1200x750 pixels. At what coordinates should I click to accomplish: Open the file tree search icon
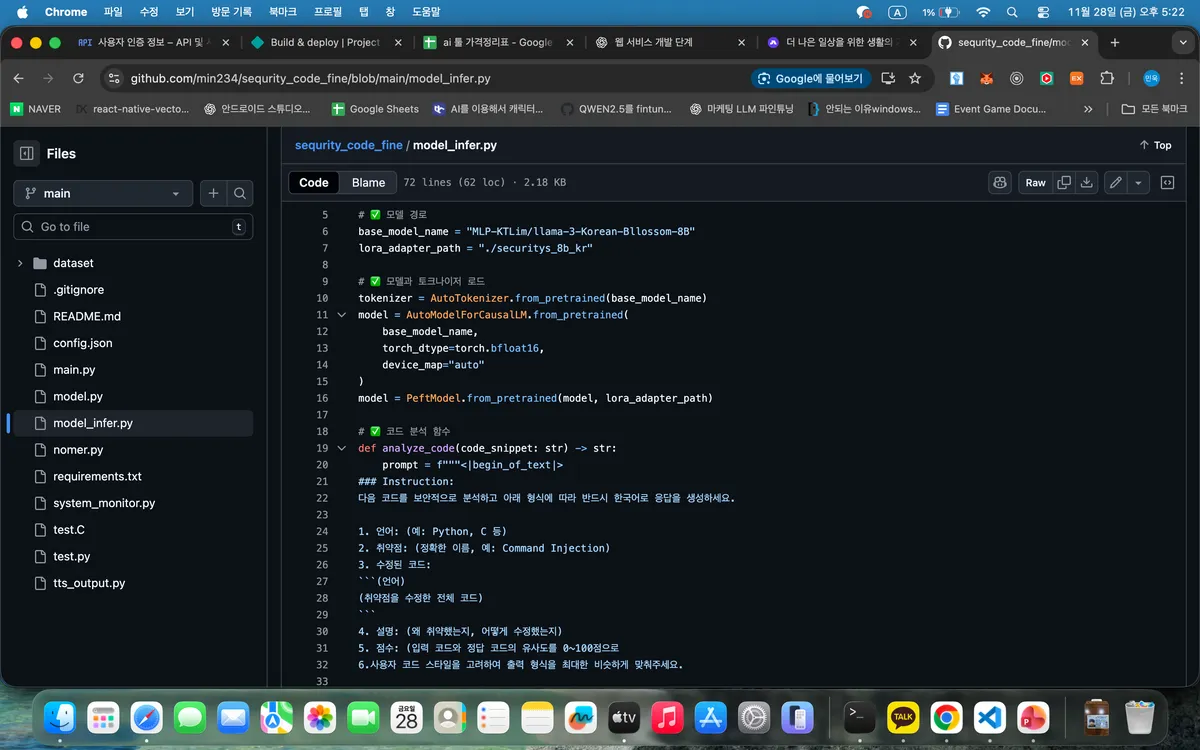pos(240,193)
